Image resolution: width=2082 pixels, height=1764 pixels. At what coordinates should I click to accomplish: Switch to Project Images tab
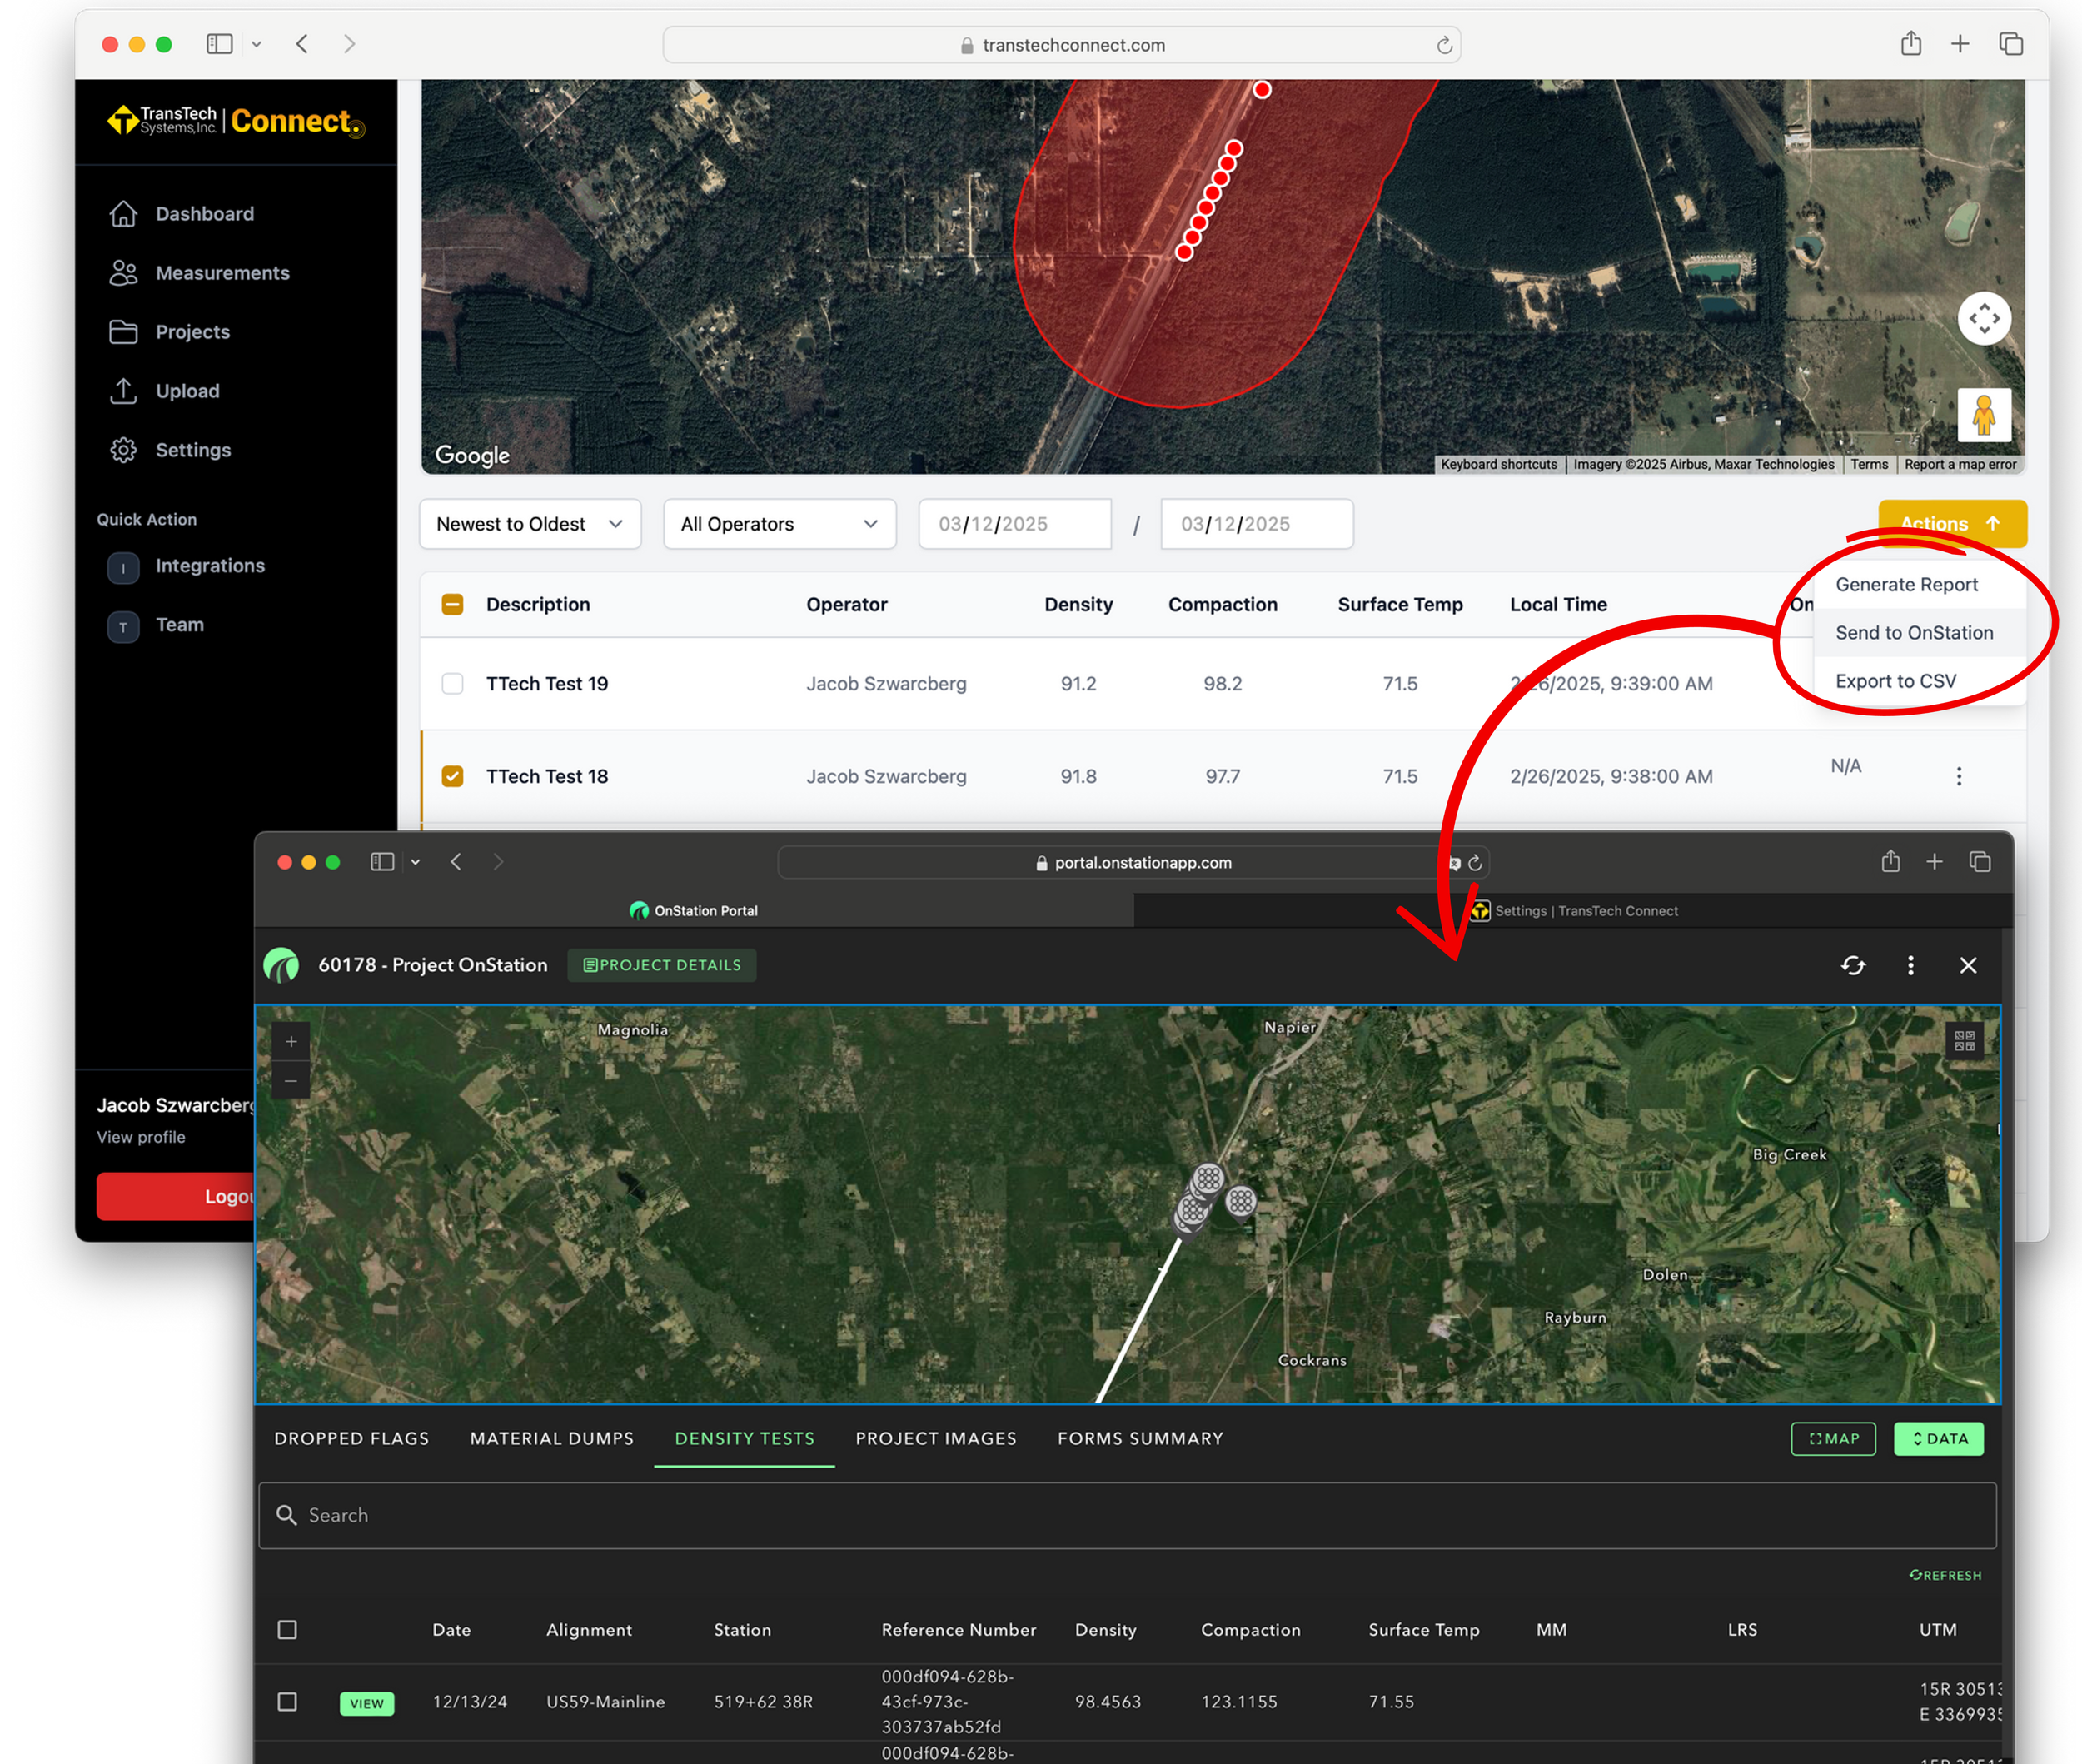pyautogui.click(x=935, y=1438)
